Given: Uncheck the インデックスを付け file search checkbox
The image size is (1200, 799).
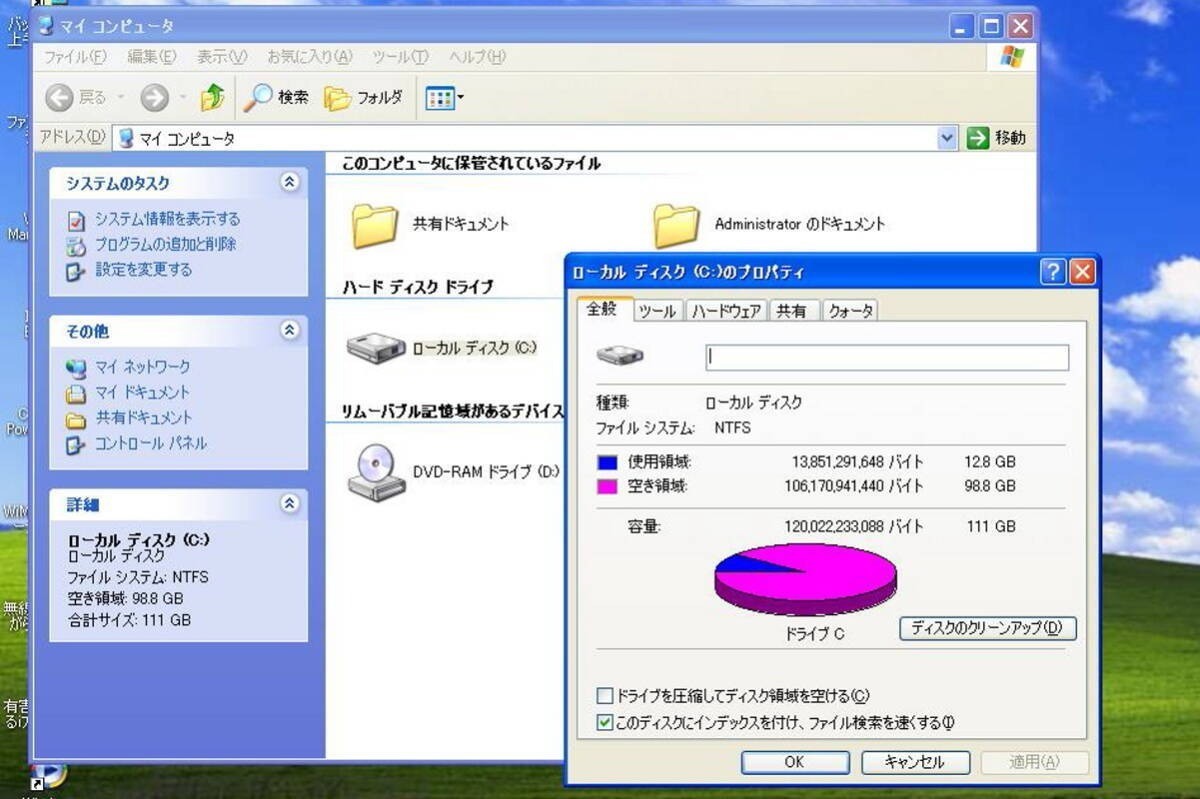Looking at the screenshot, I should [604, 722].
